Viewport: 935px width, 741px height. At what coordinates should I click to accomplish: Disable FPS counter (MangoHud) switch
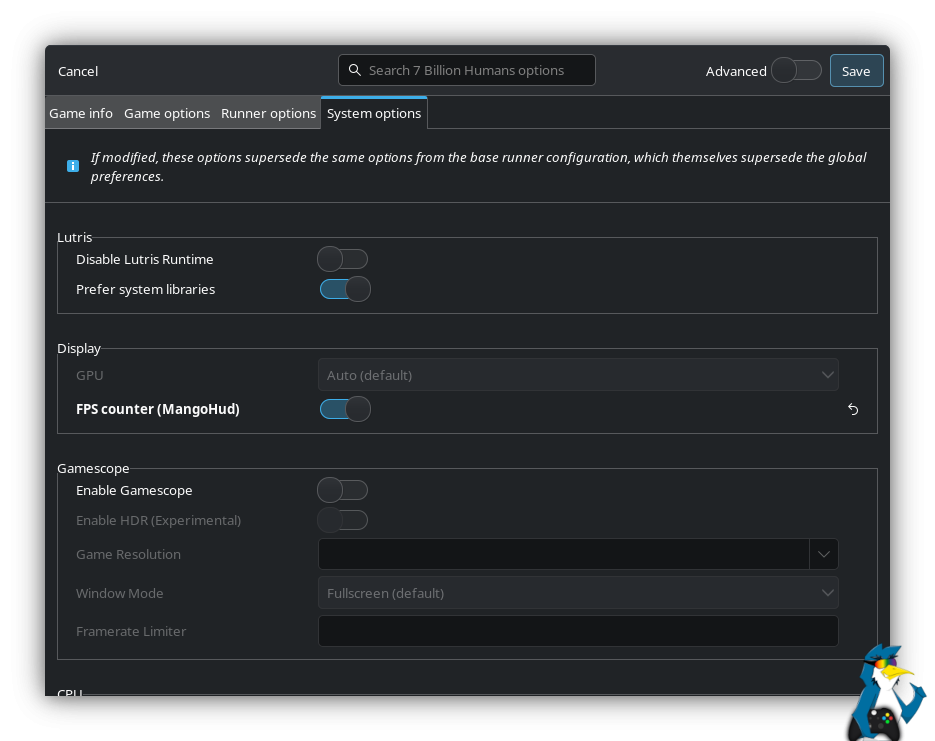coord(344,409)
